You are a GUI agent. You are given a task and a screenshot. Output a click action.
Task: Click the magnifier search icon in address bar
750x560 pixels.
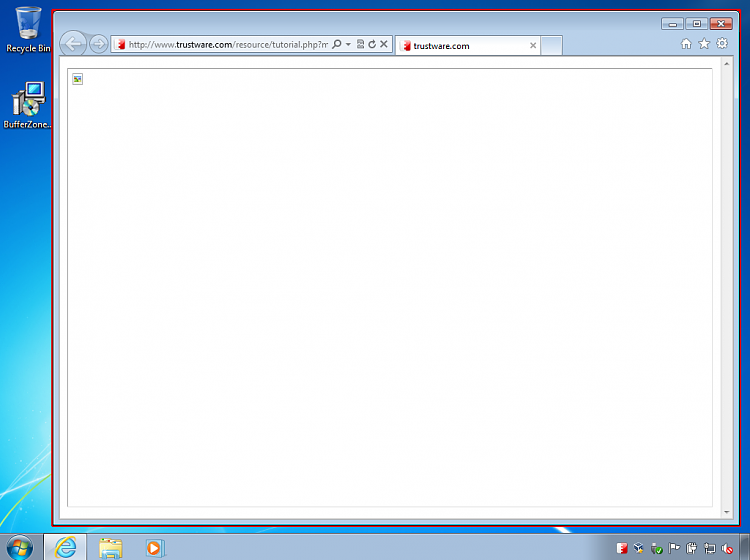(x=337, y=44)
